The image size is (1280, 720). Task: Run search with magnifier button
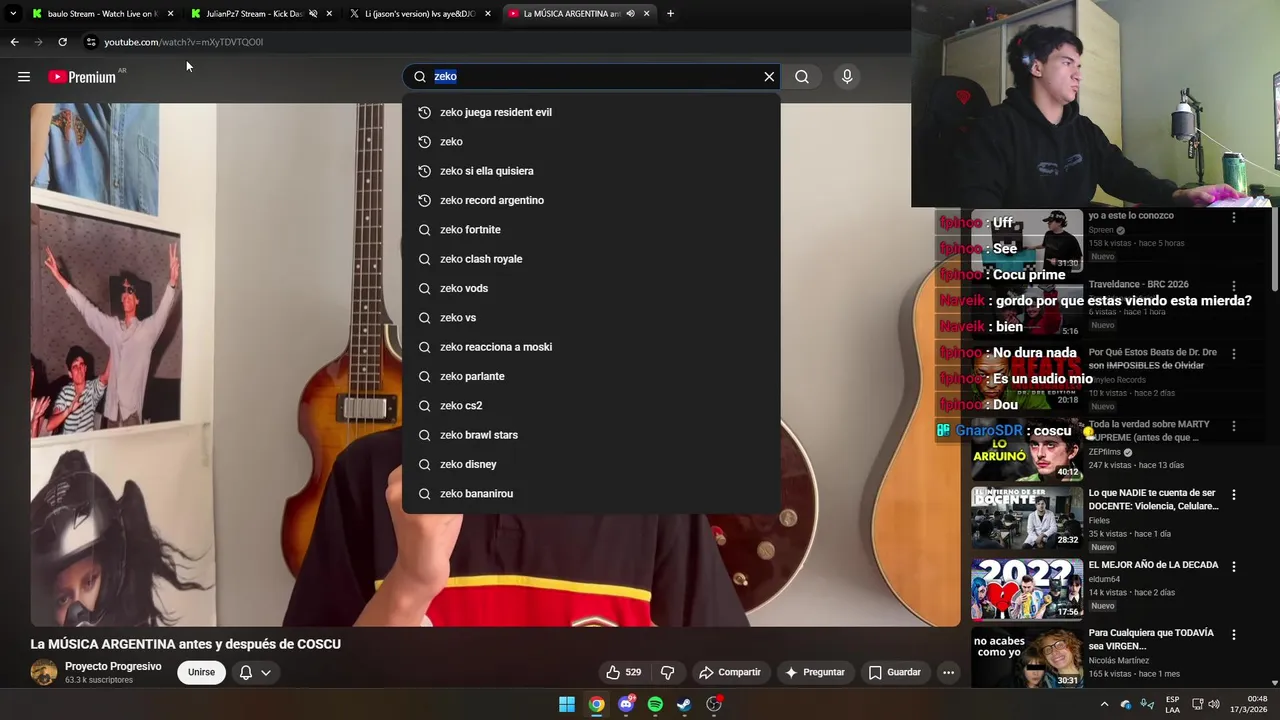(x=802, y=76)
